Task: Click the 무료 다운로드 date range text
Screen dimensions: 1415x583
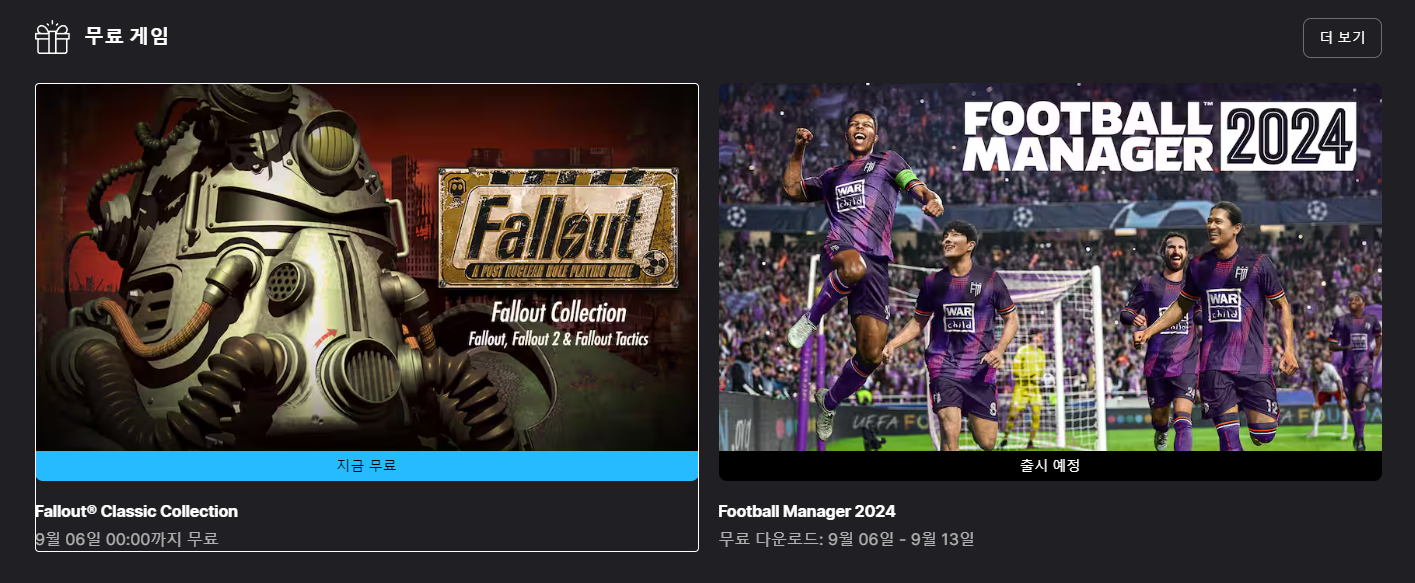Action: [x=846, y=539]
